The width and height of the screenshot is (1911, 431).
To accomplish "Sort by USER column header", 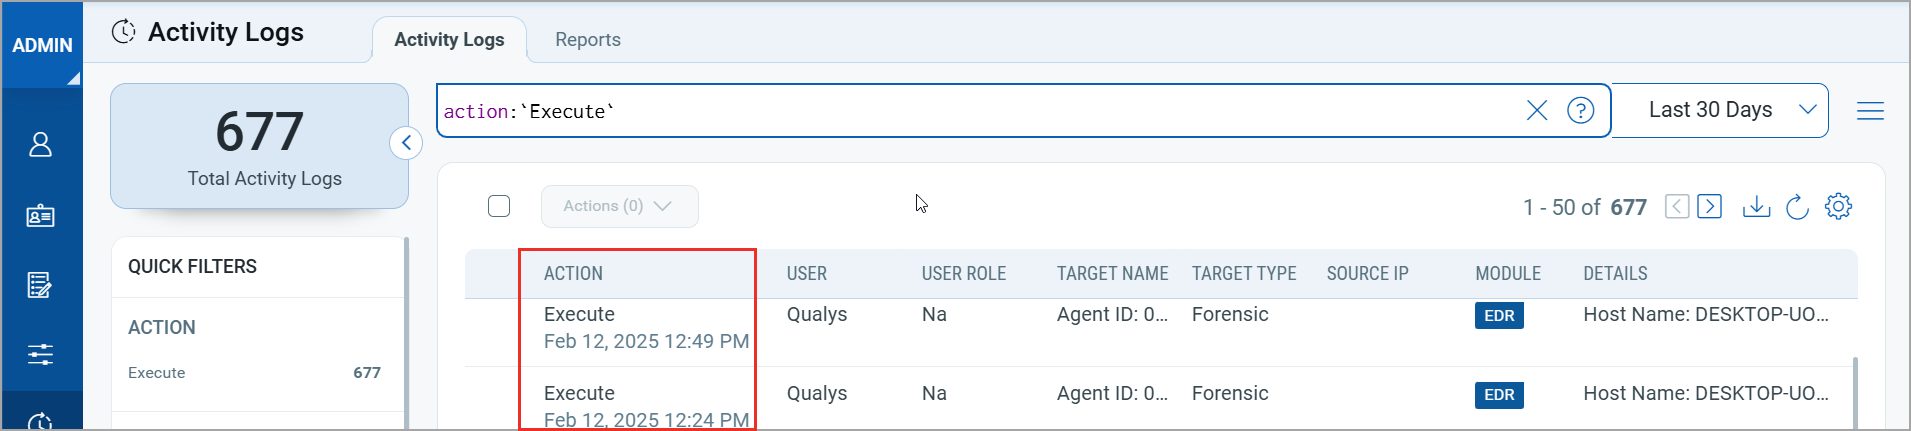I will pos(806,274).
